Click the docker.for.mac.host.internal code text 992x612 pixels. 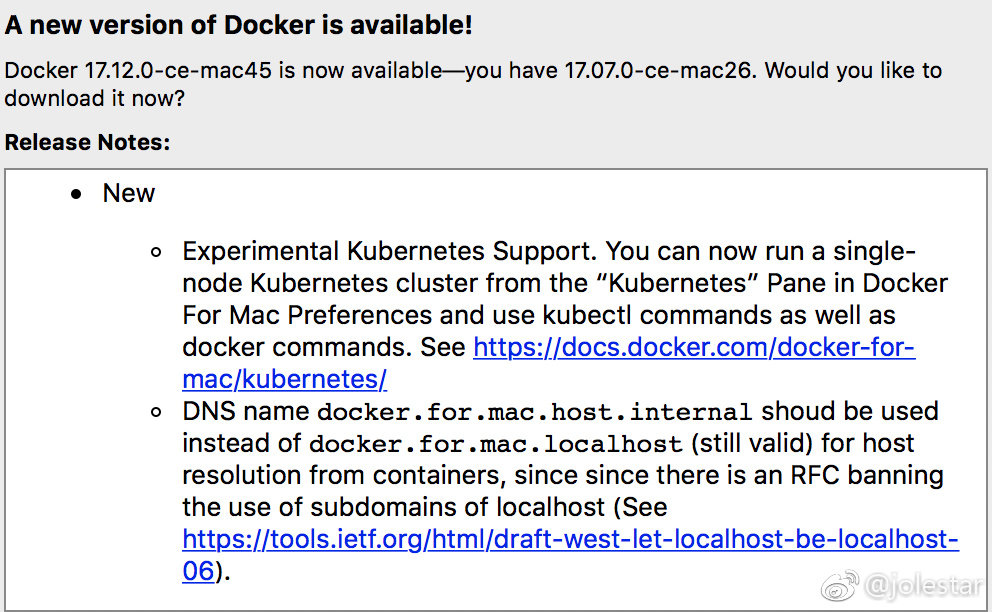(534, 412)
